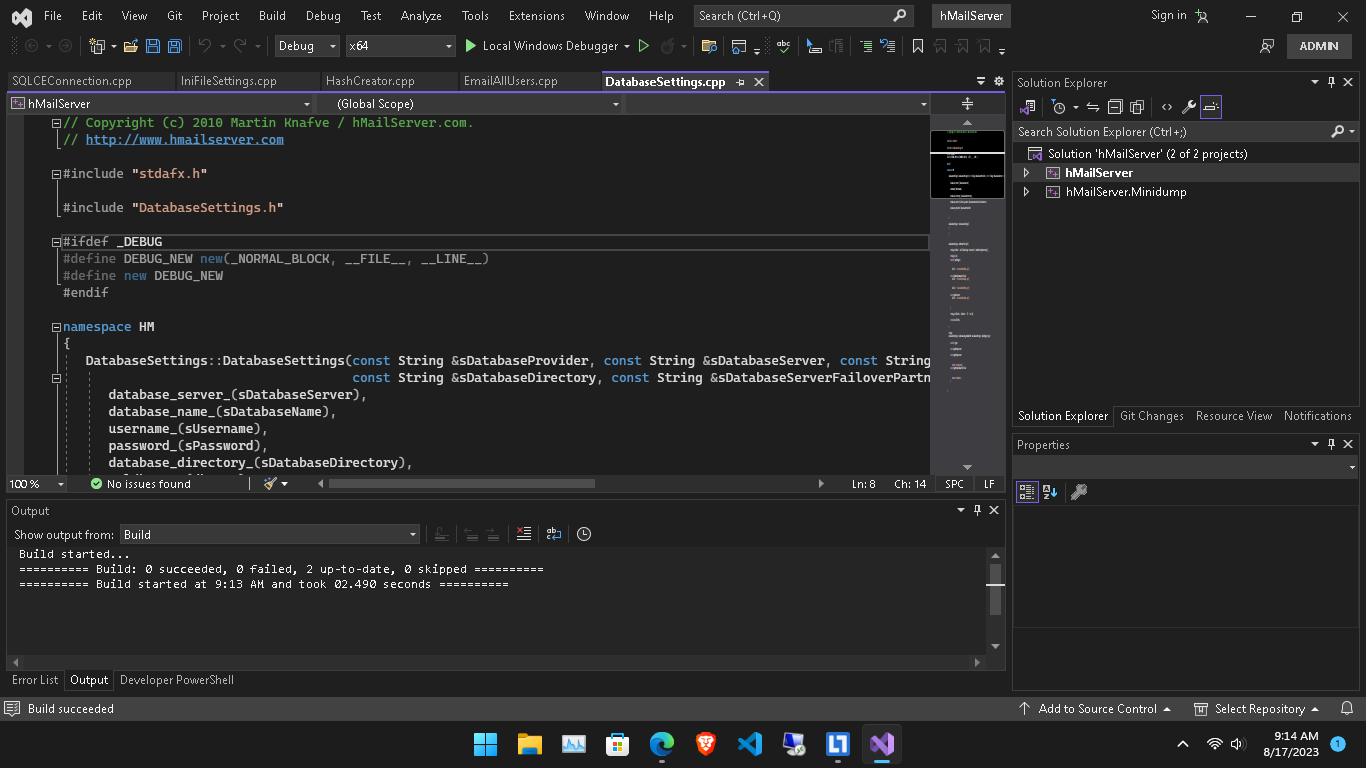Viewport: 1366px width, 768px height.
Task: Start the Local Windows Debugger
Action: (x=546, y=46)
